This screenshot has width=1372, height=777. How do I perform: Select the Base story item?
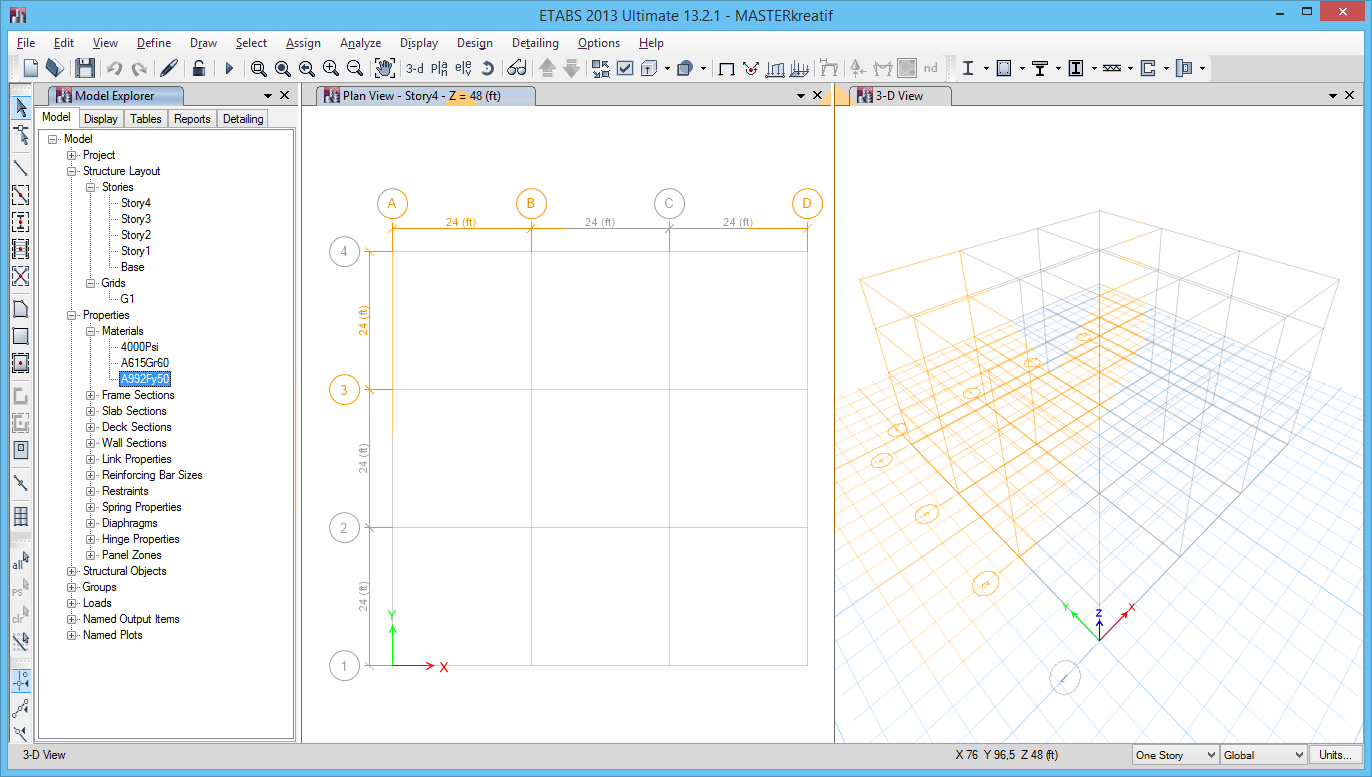pos(133,267)
